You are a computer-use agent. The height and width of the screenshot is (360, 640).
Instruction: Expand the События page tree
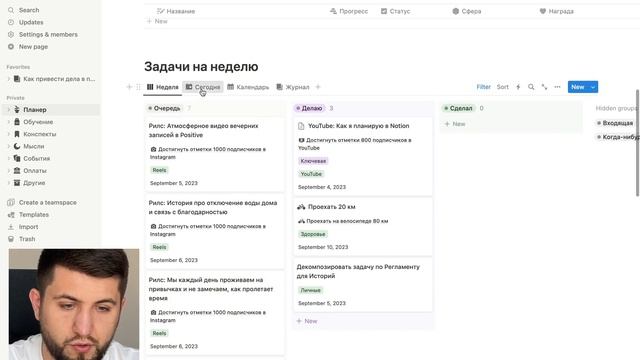tap(9, 158)
